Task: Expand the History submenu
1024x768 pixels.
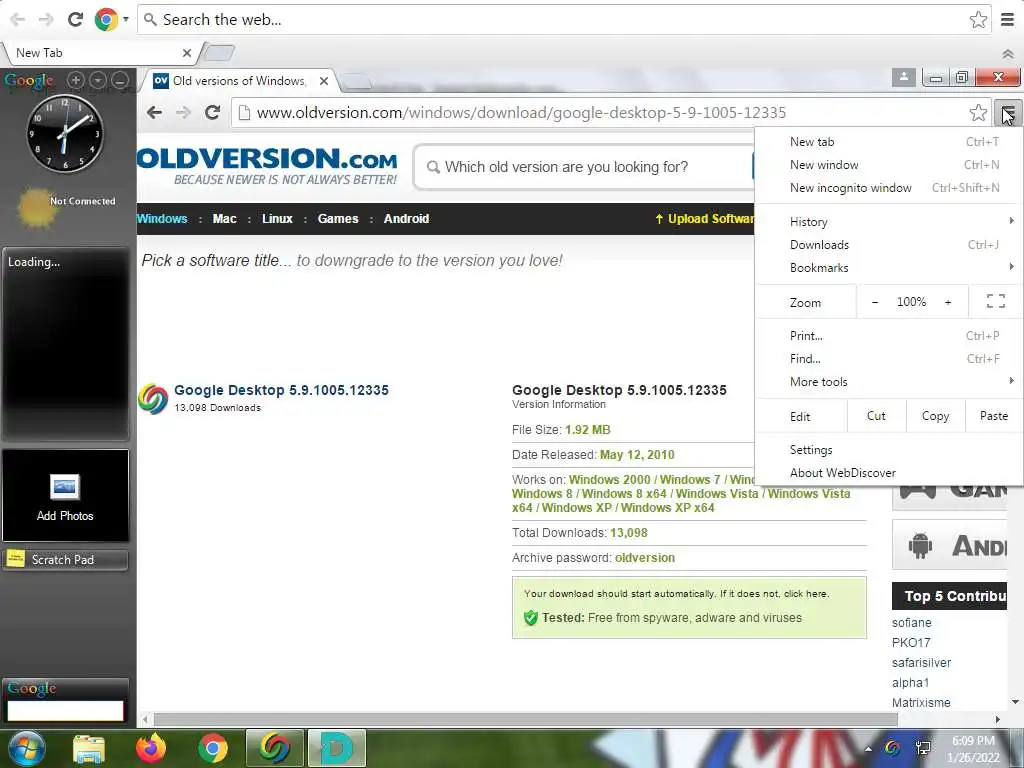Action: pyautogui.click(x=889, y=221)
